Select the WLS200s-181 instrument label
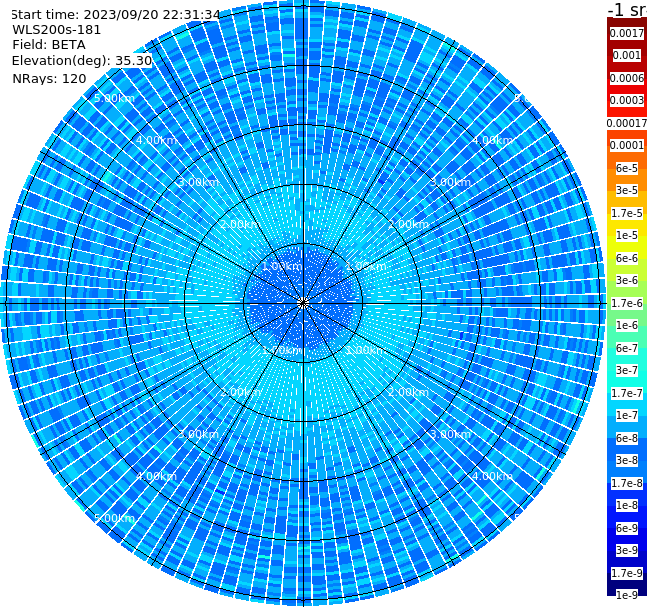This screenshot has width=647, height=607. pos(57,30)
